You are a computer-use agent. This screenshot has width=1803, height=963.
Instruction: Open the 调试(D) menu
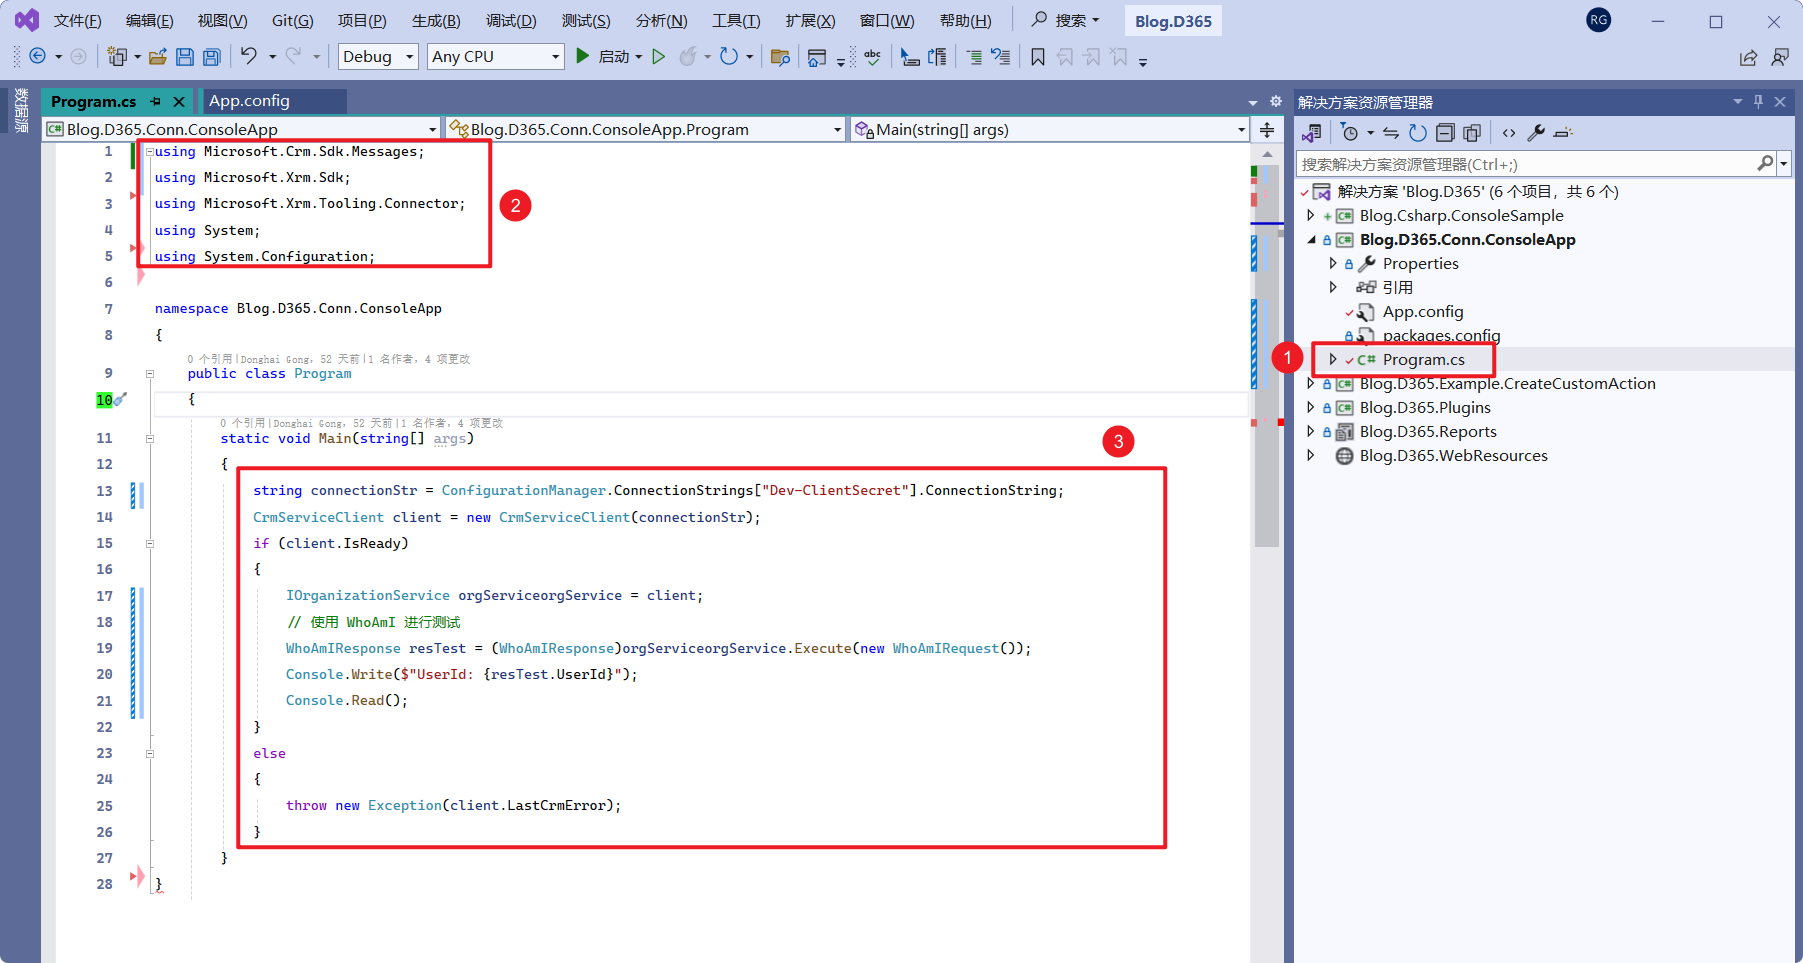pyautogui.click(x=511, y=21)
